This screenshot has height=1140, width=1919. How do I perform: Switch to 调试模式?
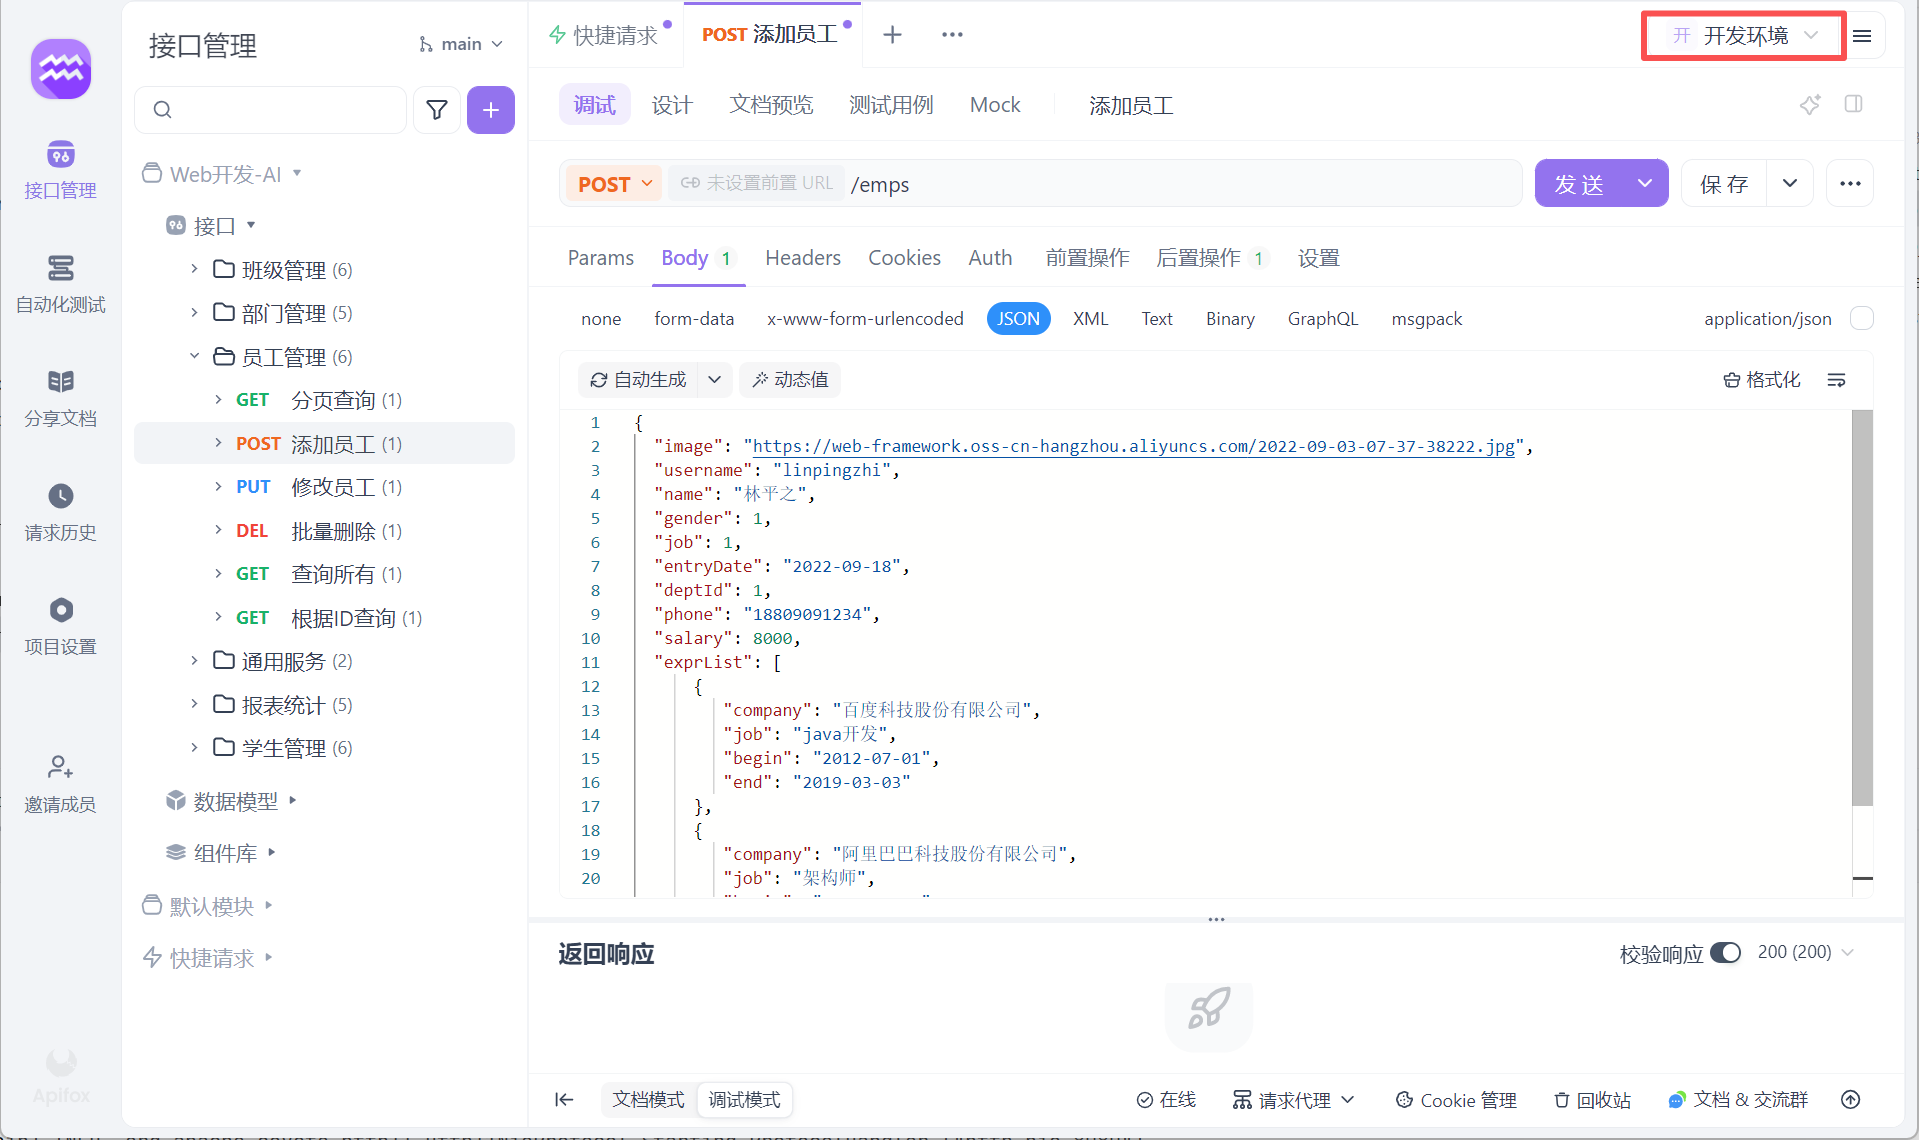pos(745,1100)
